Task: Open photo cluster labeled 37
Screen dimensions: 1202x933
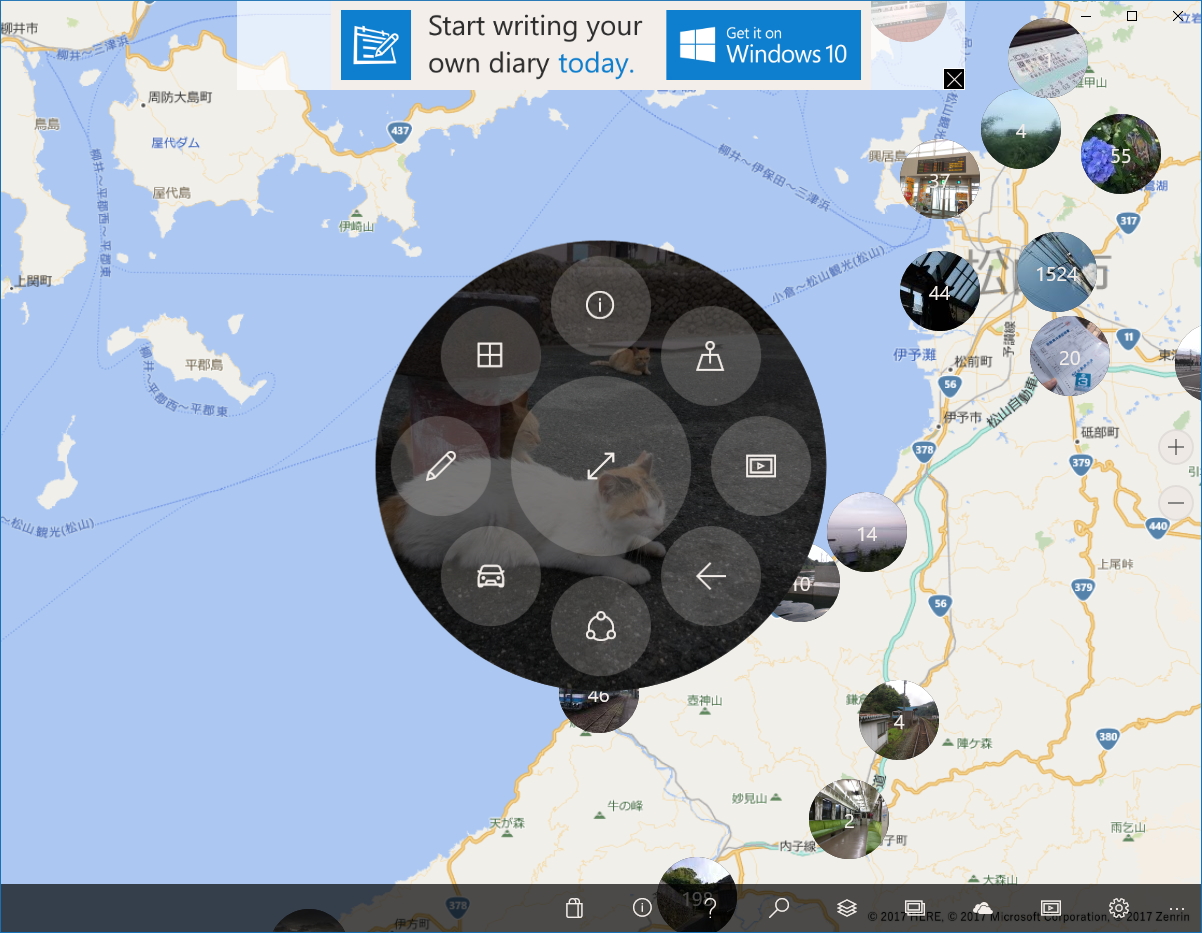Action: (x=939, y=180)
